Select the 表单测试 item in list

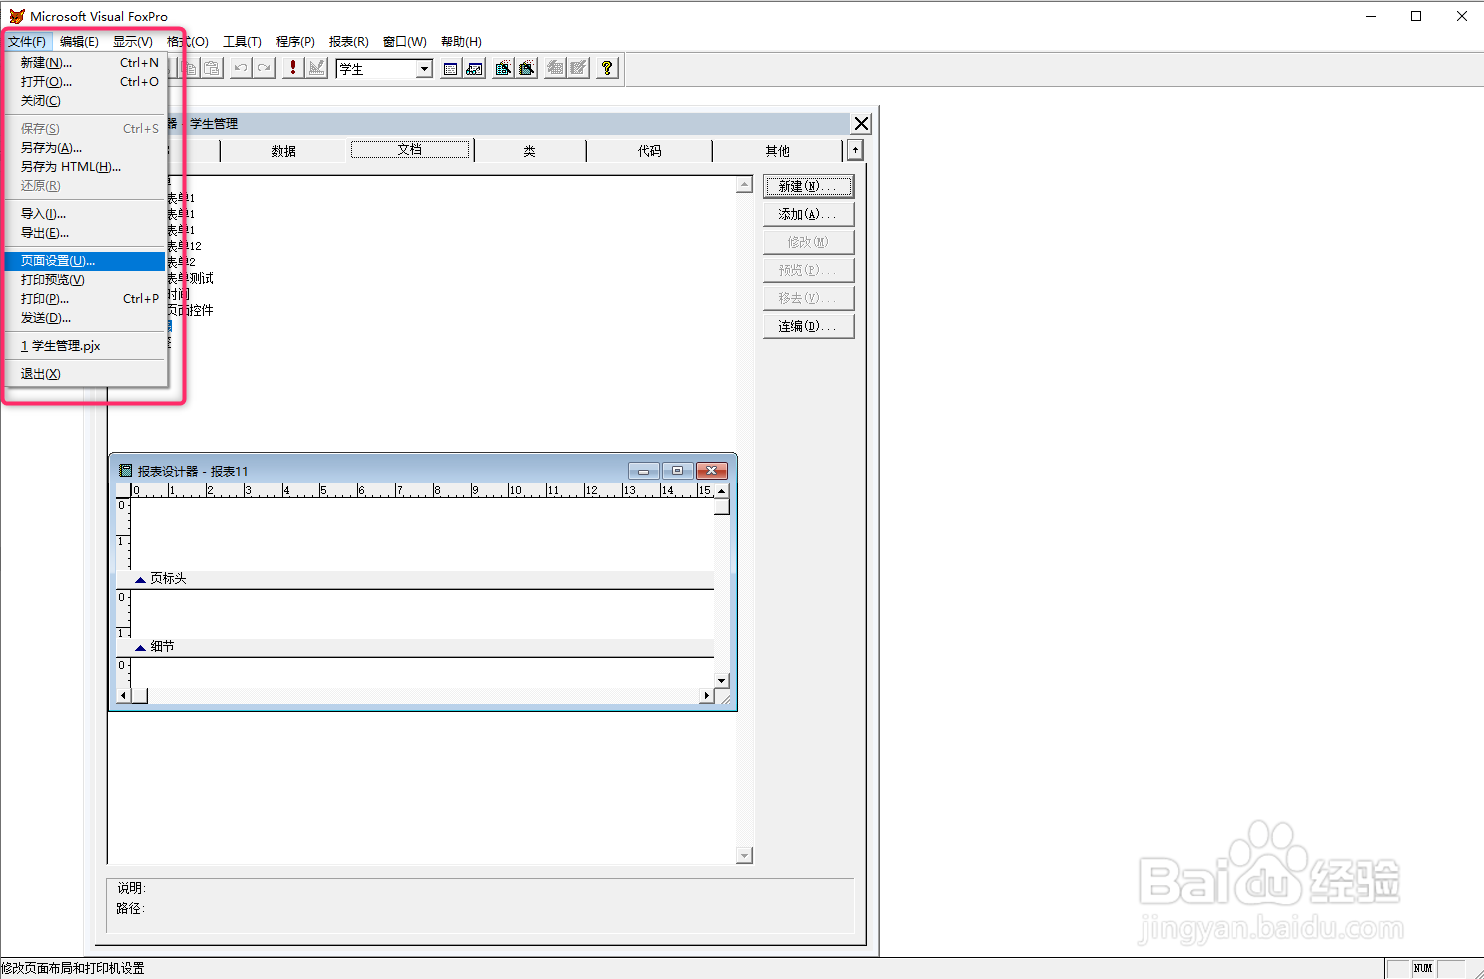(x=190, y=278)
